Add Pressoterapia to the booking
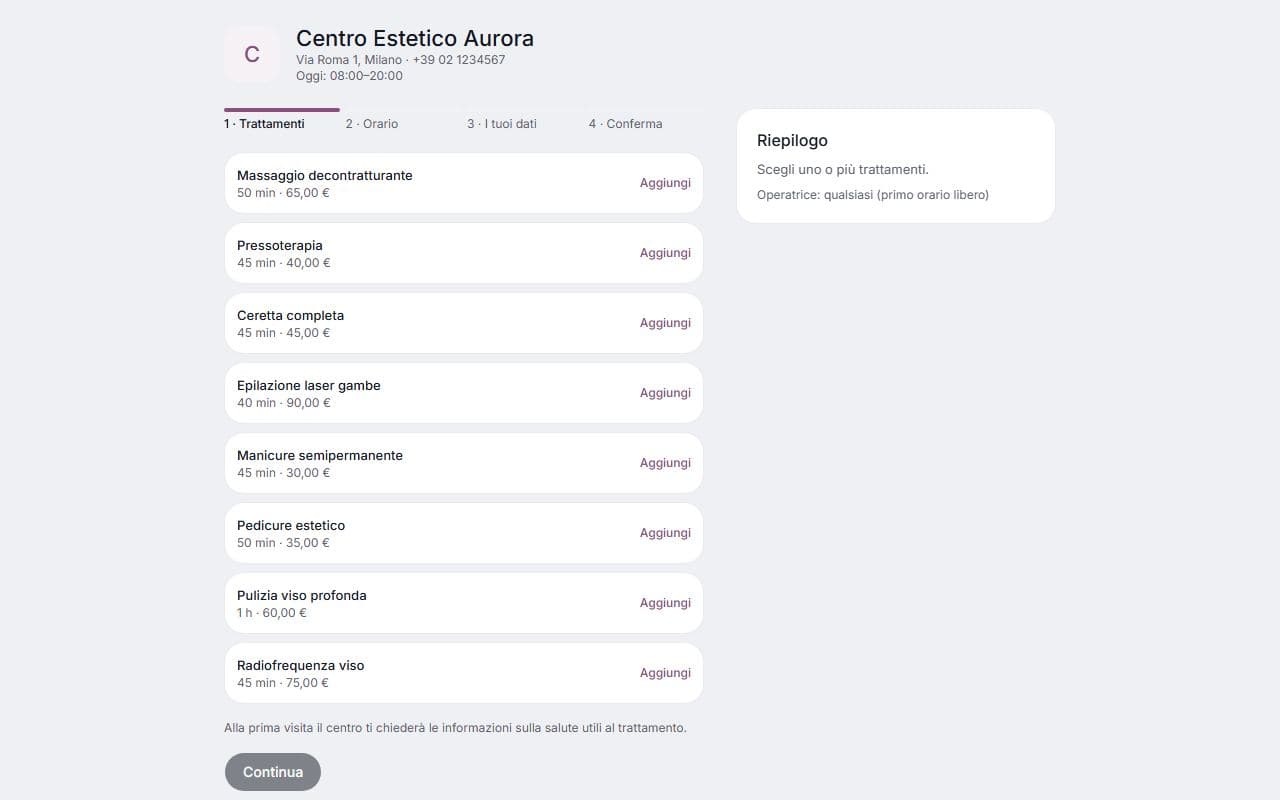The width and height of the screenshot is (1280, 800). 665,253
